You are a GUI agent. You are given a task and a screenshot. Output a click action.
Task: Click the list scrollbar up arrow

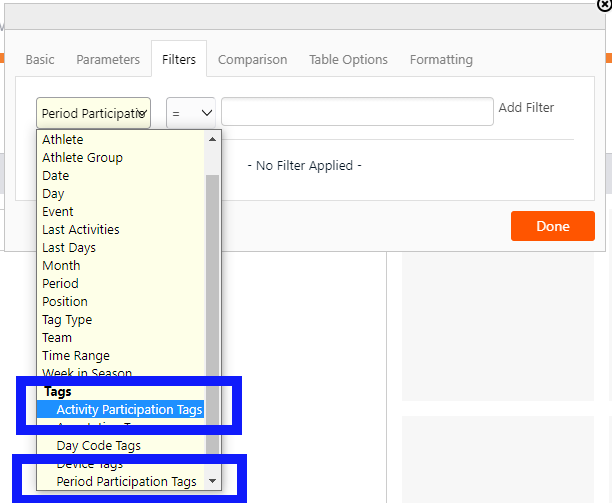coord(212,139)
